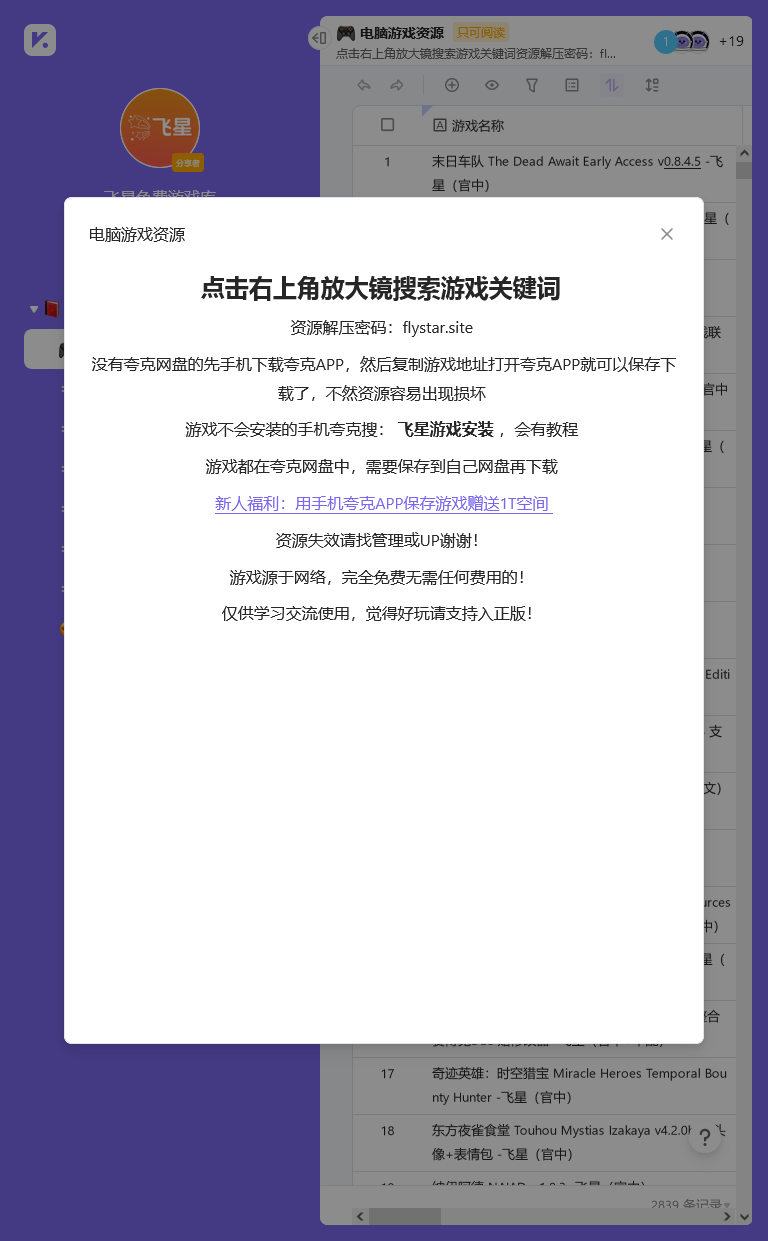This screenshot has width=768, height=1241.
Task: Click the app logo at top left
Action: click(x=40, y=40)
